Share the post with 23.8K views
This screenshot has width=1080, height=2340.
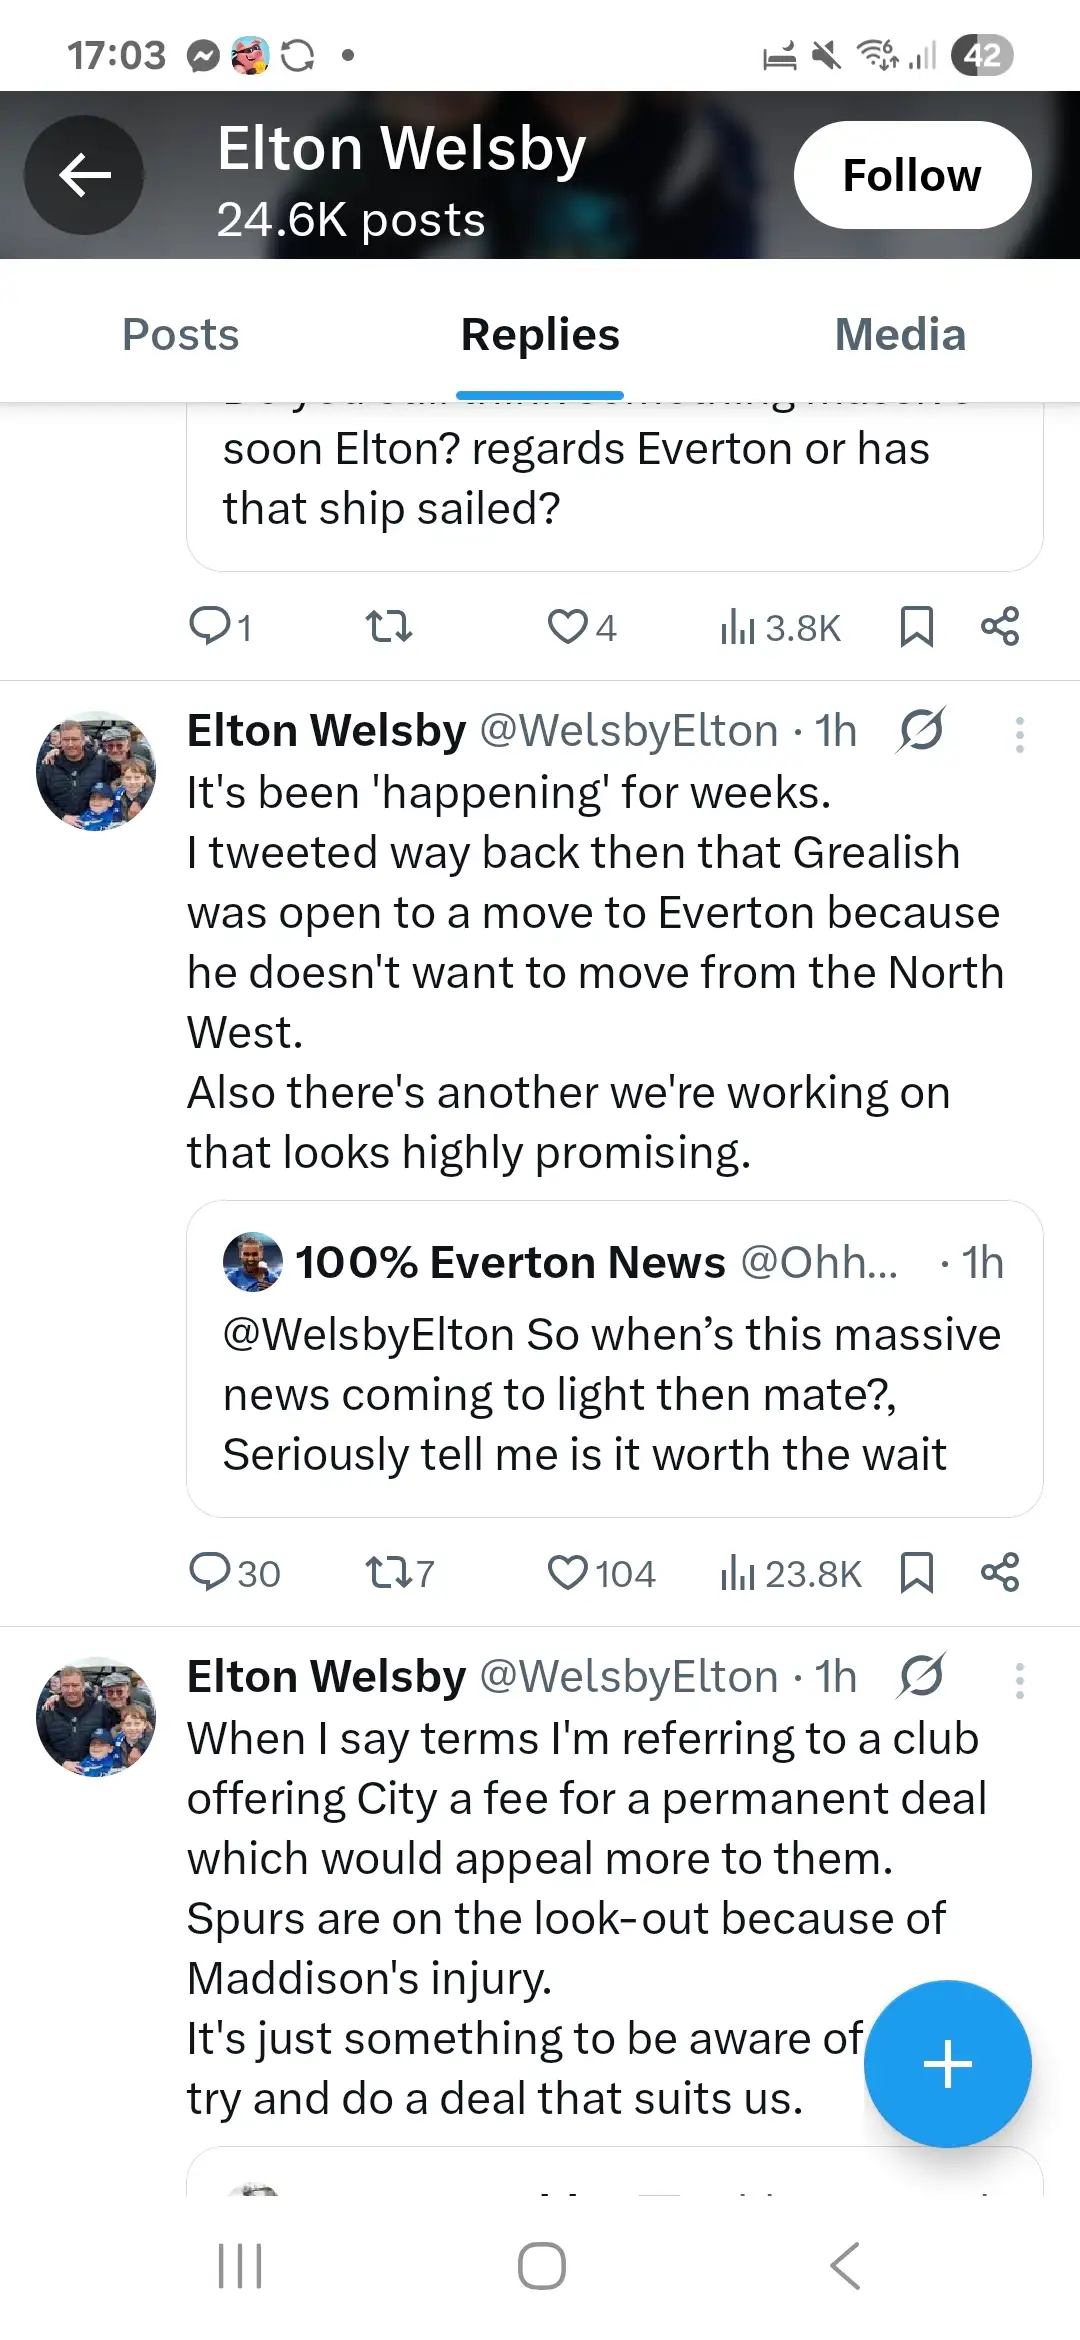pos(1000,1573)
